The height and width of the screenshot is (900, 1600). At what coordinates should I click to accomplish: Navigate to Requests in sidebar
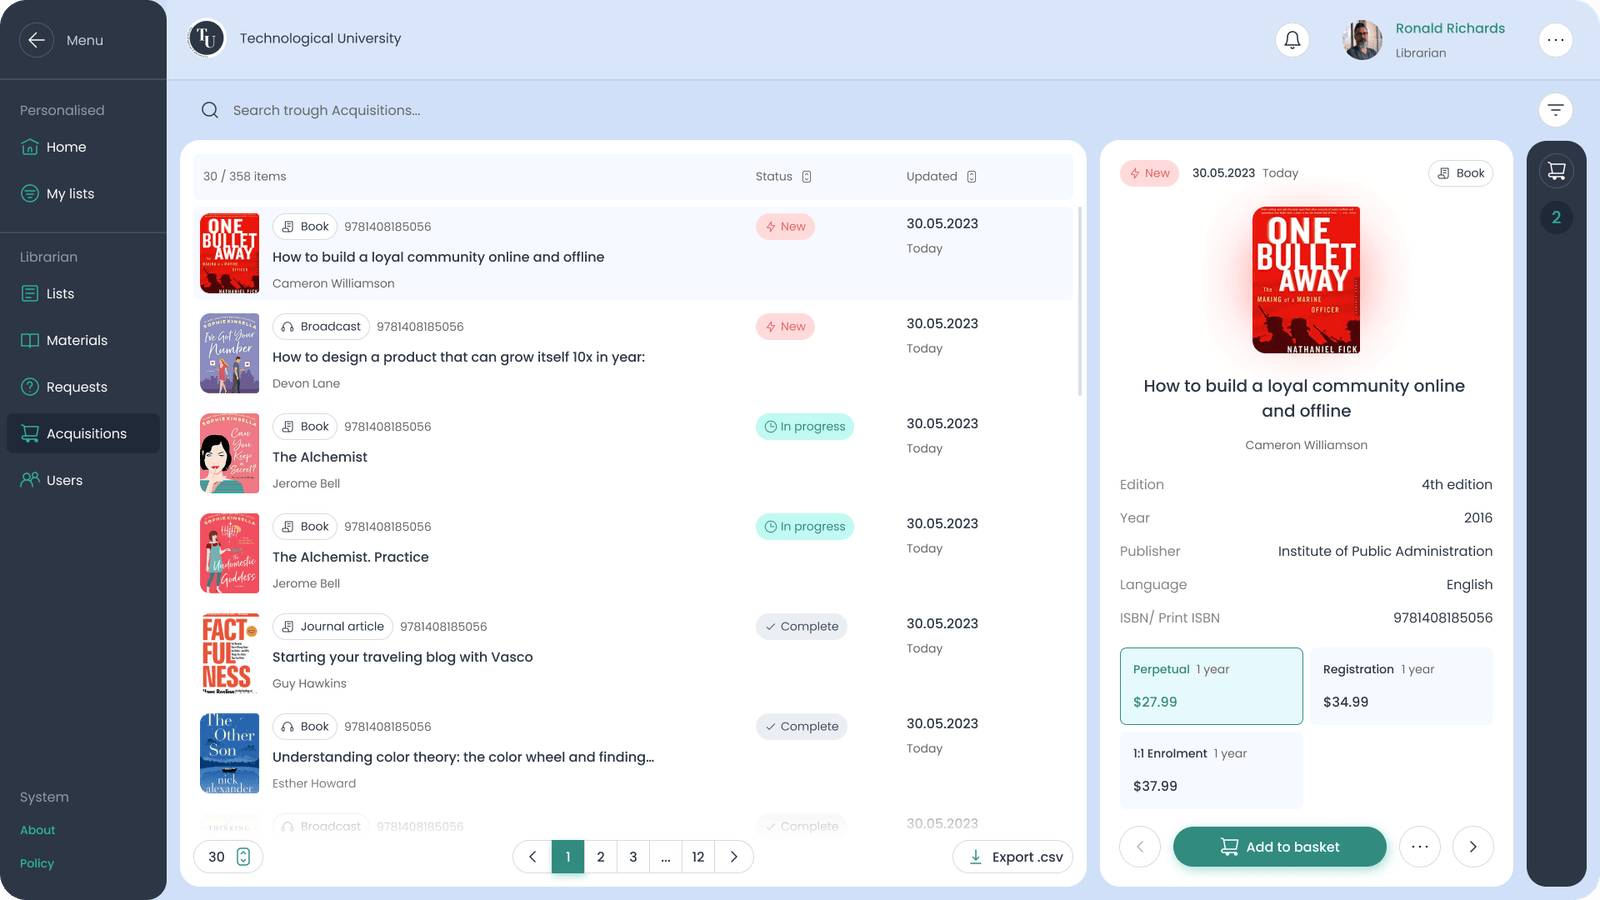point(77,388)
